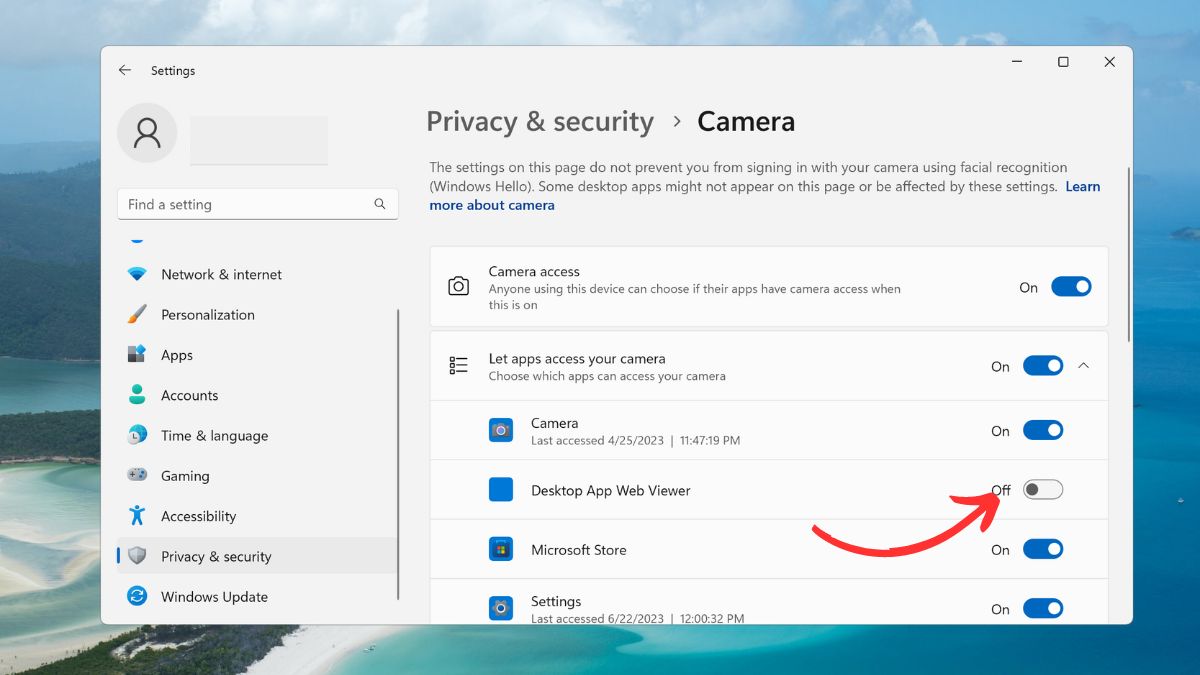Go to Apps settings
Viewport: 1200px width, 675px height.
point(257,355)
